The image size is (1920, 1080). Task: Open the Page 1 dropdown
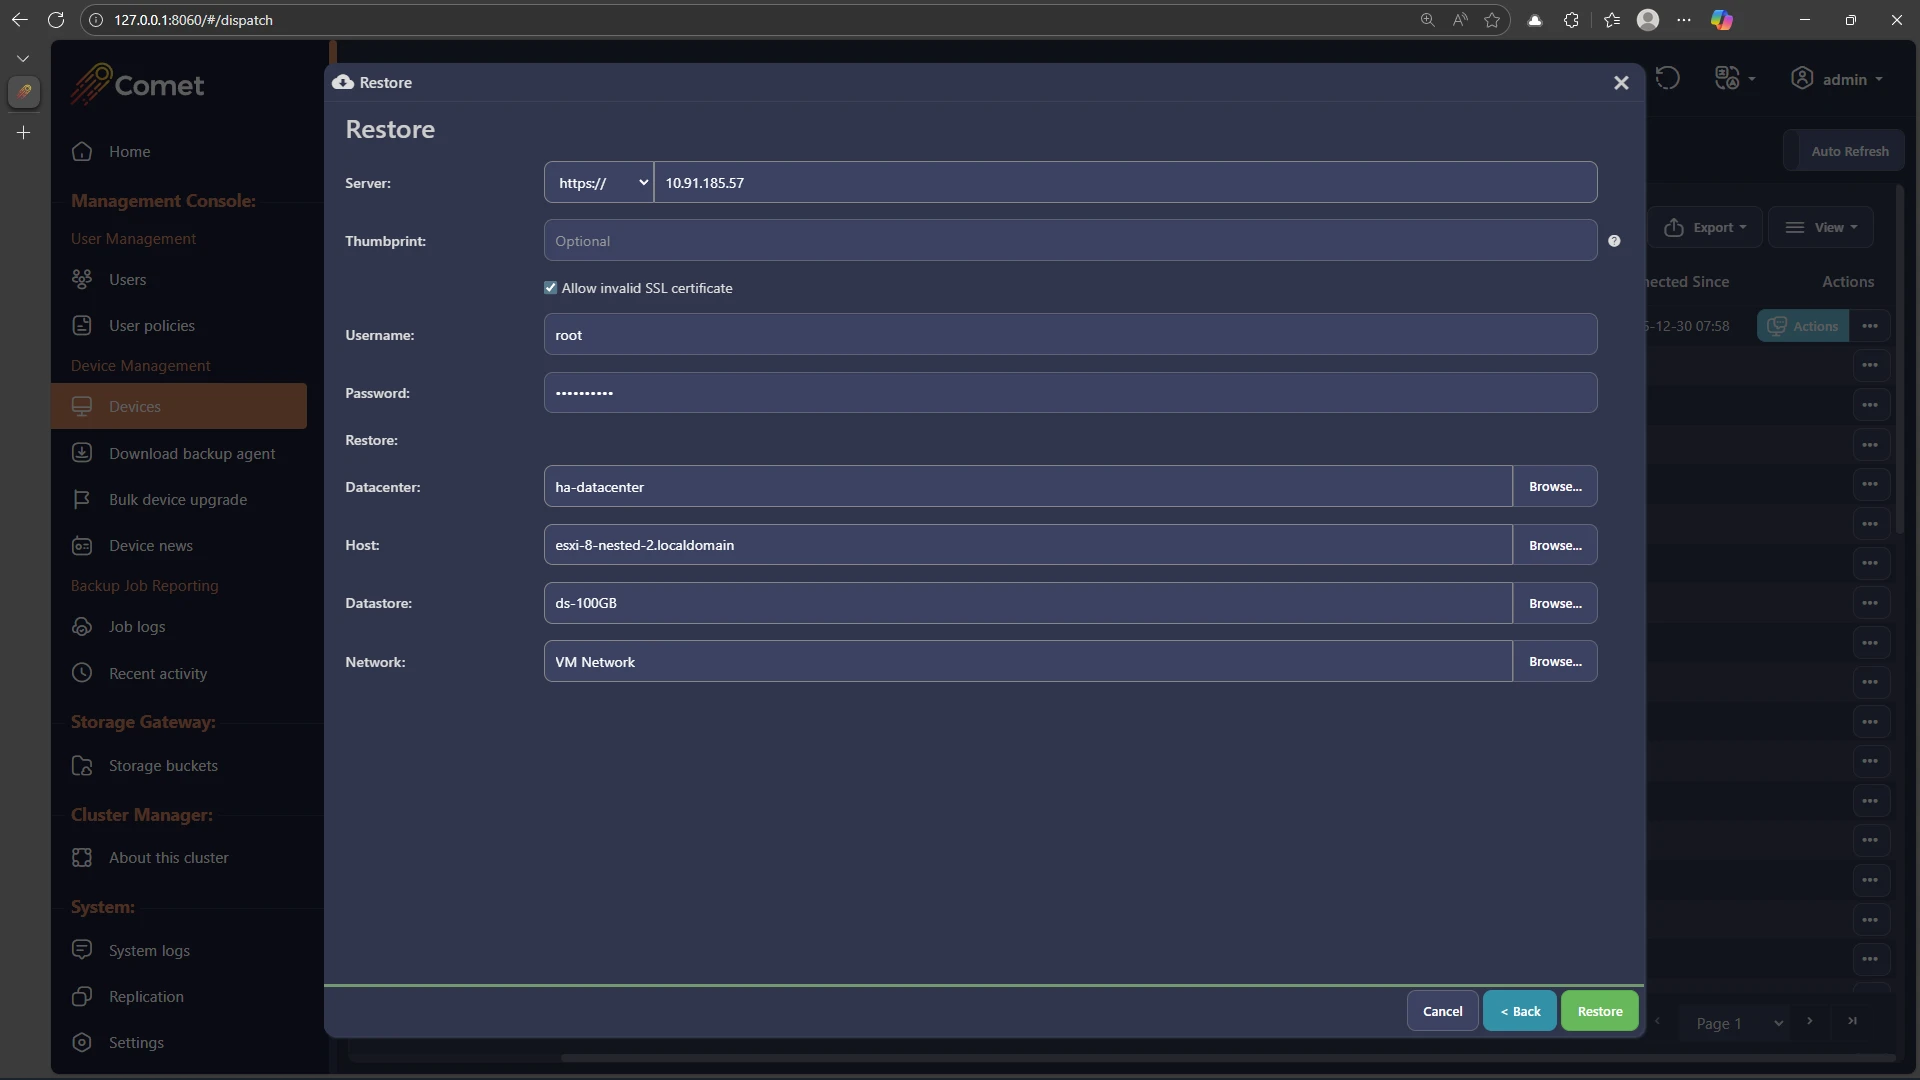click(1739, 1023)
